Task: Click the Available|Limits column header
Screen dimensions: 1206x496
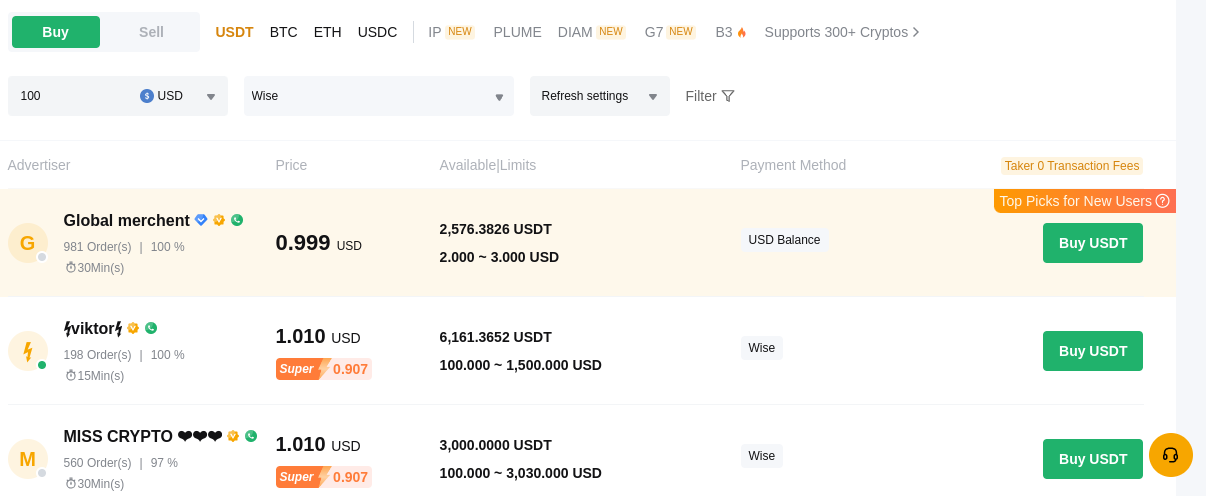Action: [x=488, y=165]
